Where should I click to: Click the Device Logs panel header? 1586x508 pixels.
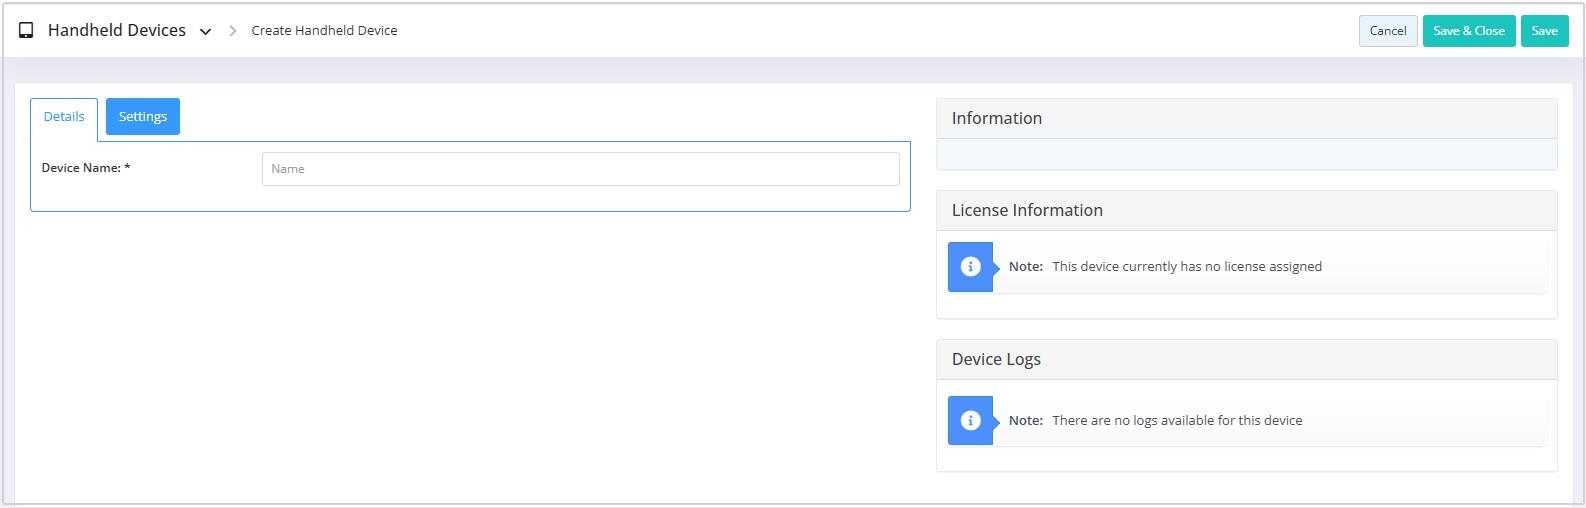click(x=1247, y=359)
